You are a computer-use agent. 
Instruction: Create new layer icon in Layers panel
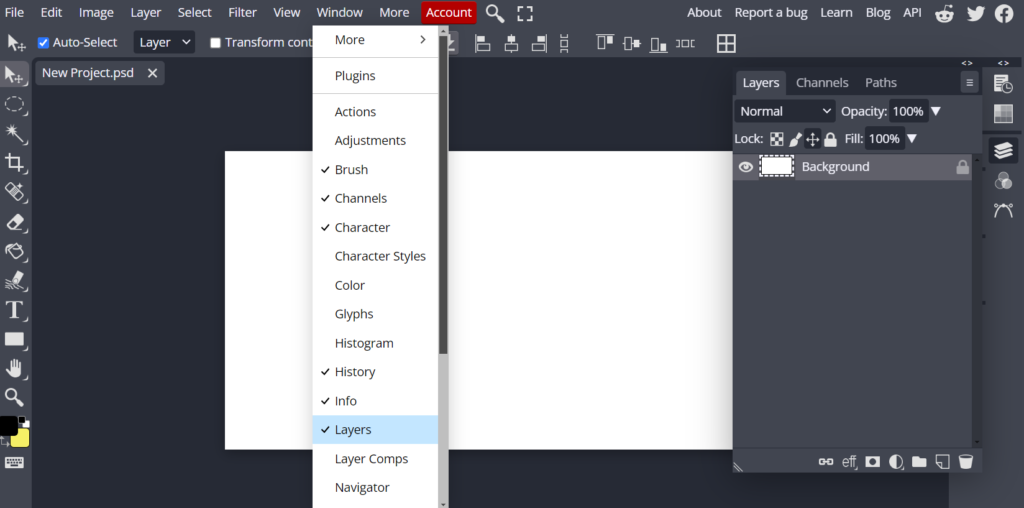pos(942,462)
